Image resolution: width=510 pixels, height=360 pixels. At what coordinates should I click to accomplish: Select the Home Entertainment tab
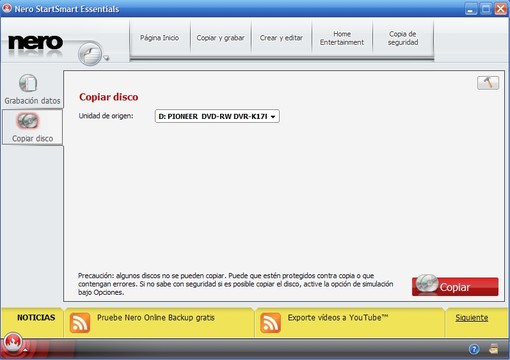click(342, 38)
